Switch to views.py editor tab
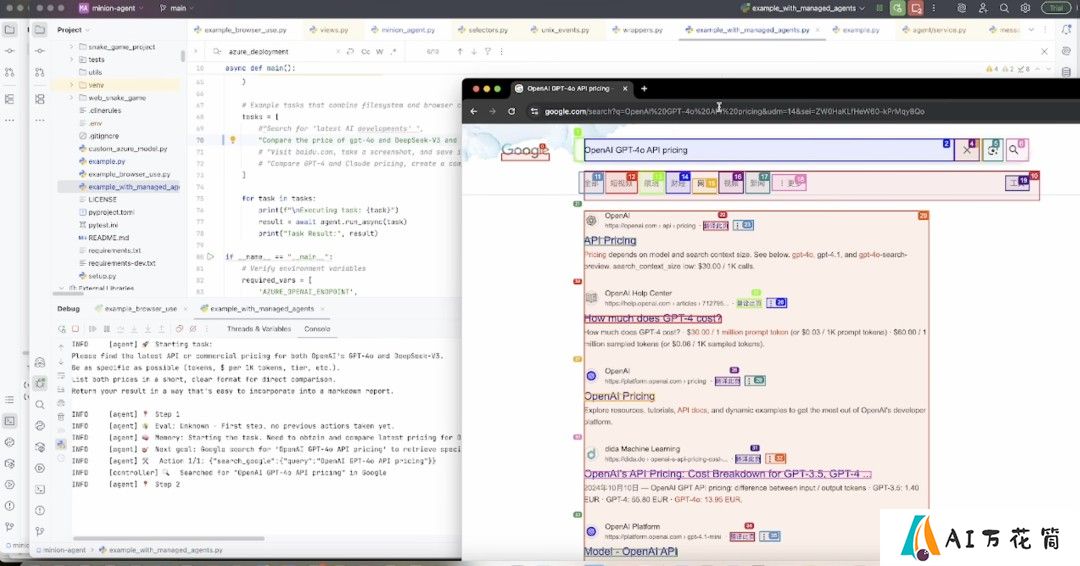1080x566 pixels. pyautogui.click(x=329, y=30)
